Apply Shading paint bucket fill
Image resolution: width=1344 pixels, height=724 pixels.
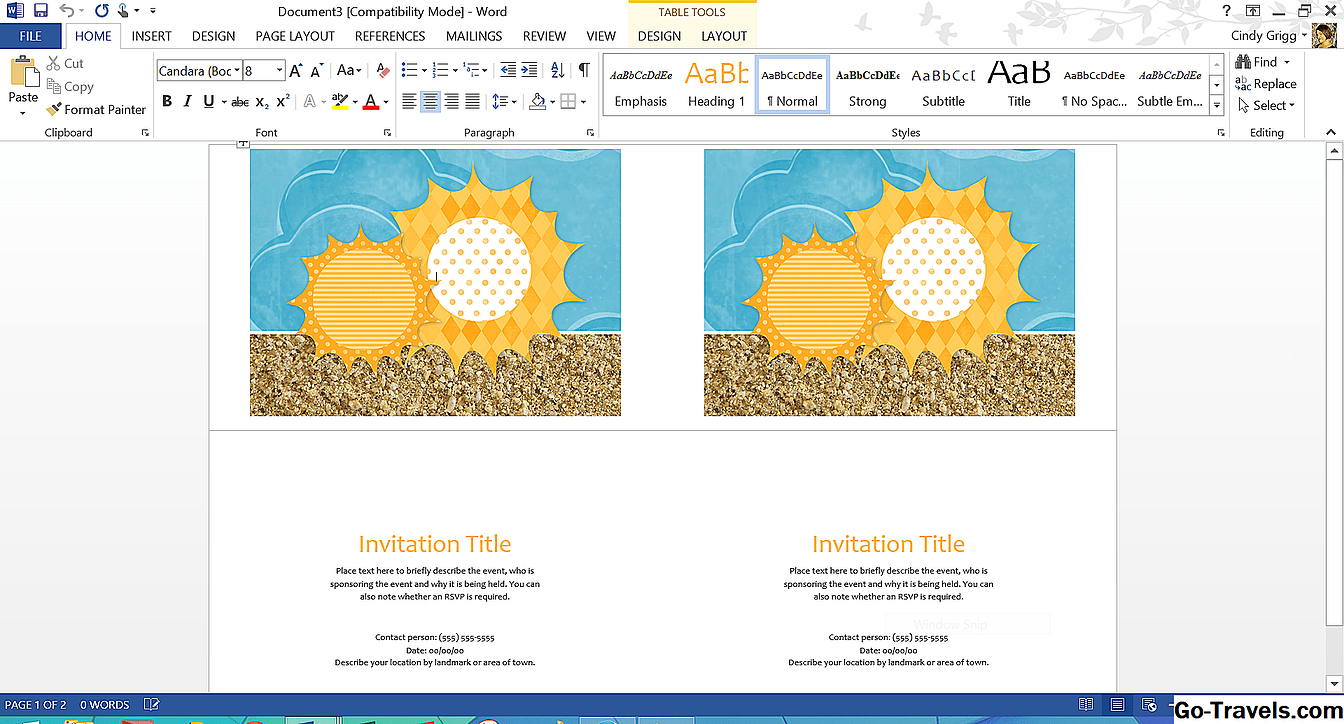pos(538,101)
